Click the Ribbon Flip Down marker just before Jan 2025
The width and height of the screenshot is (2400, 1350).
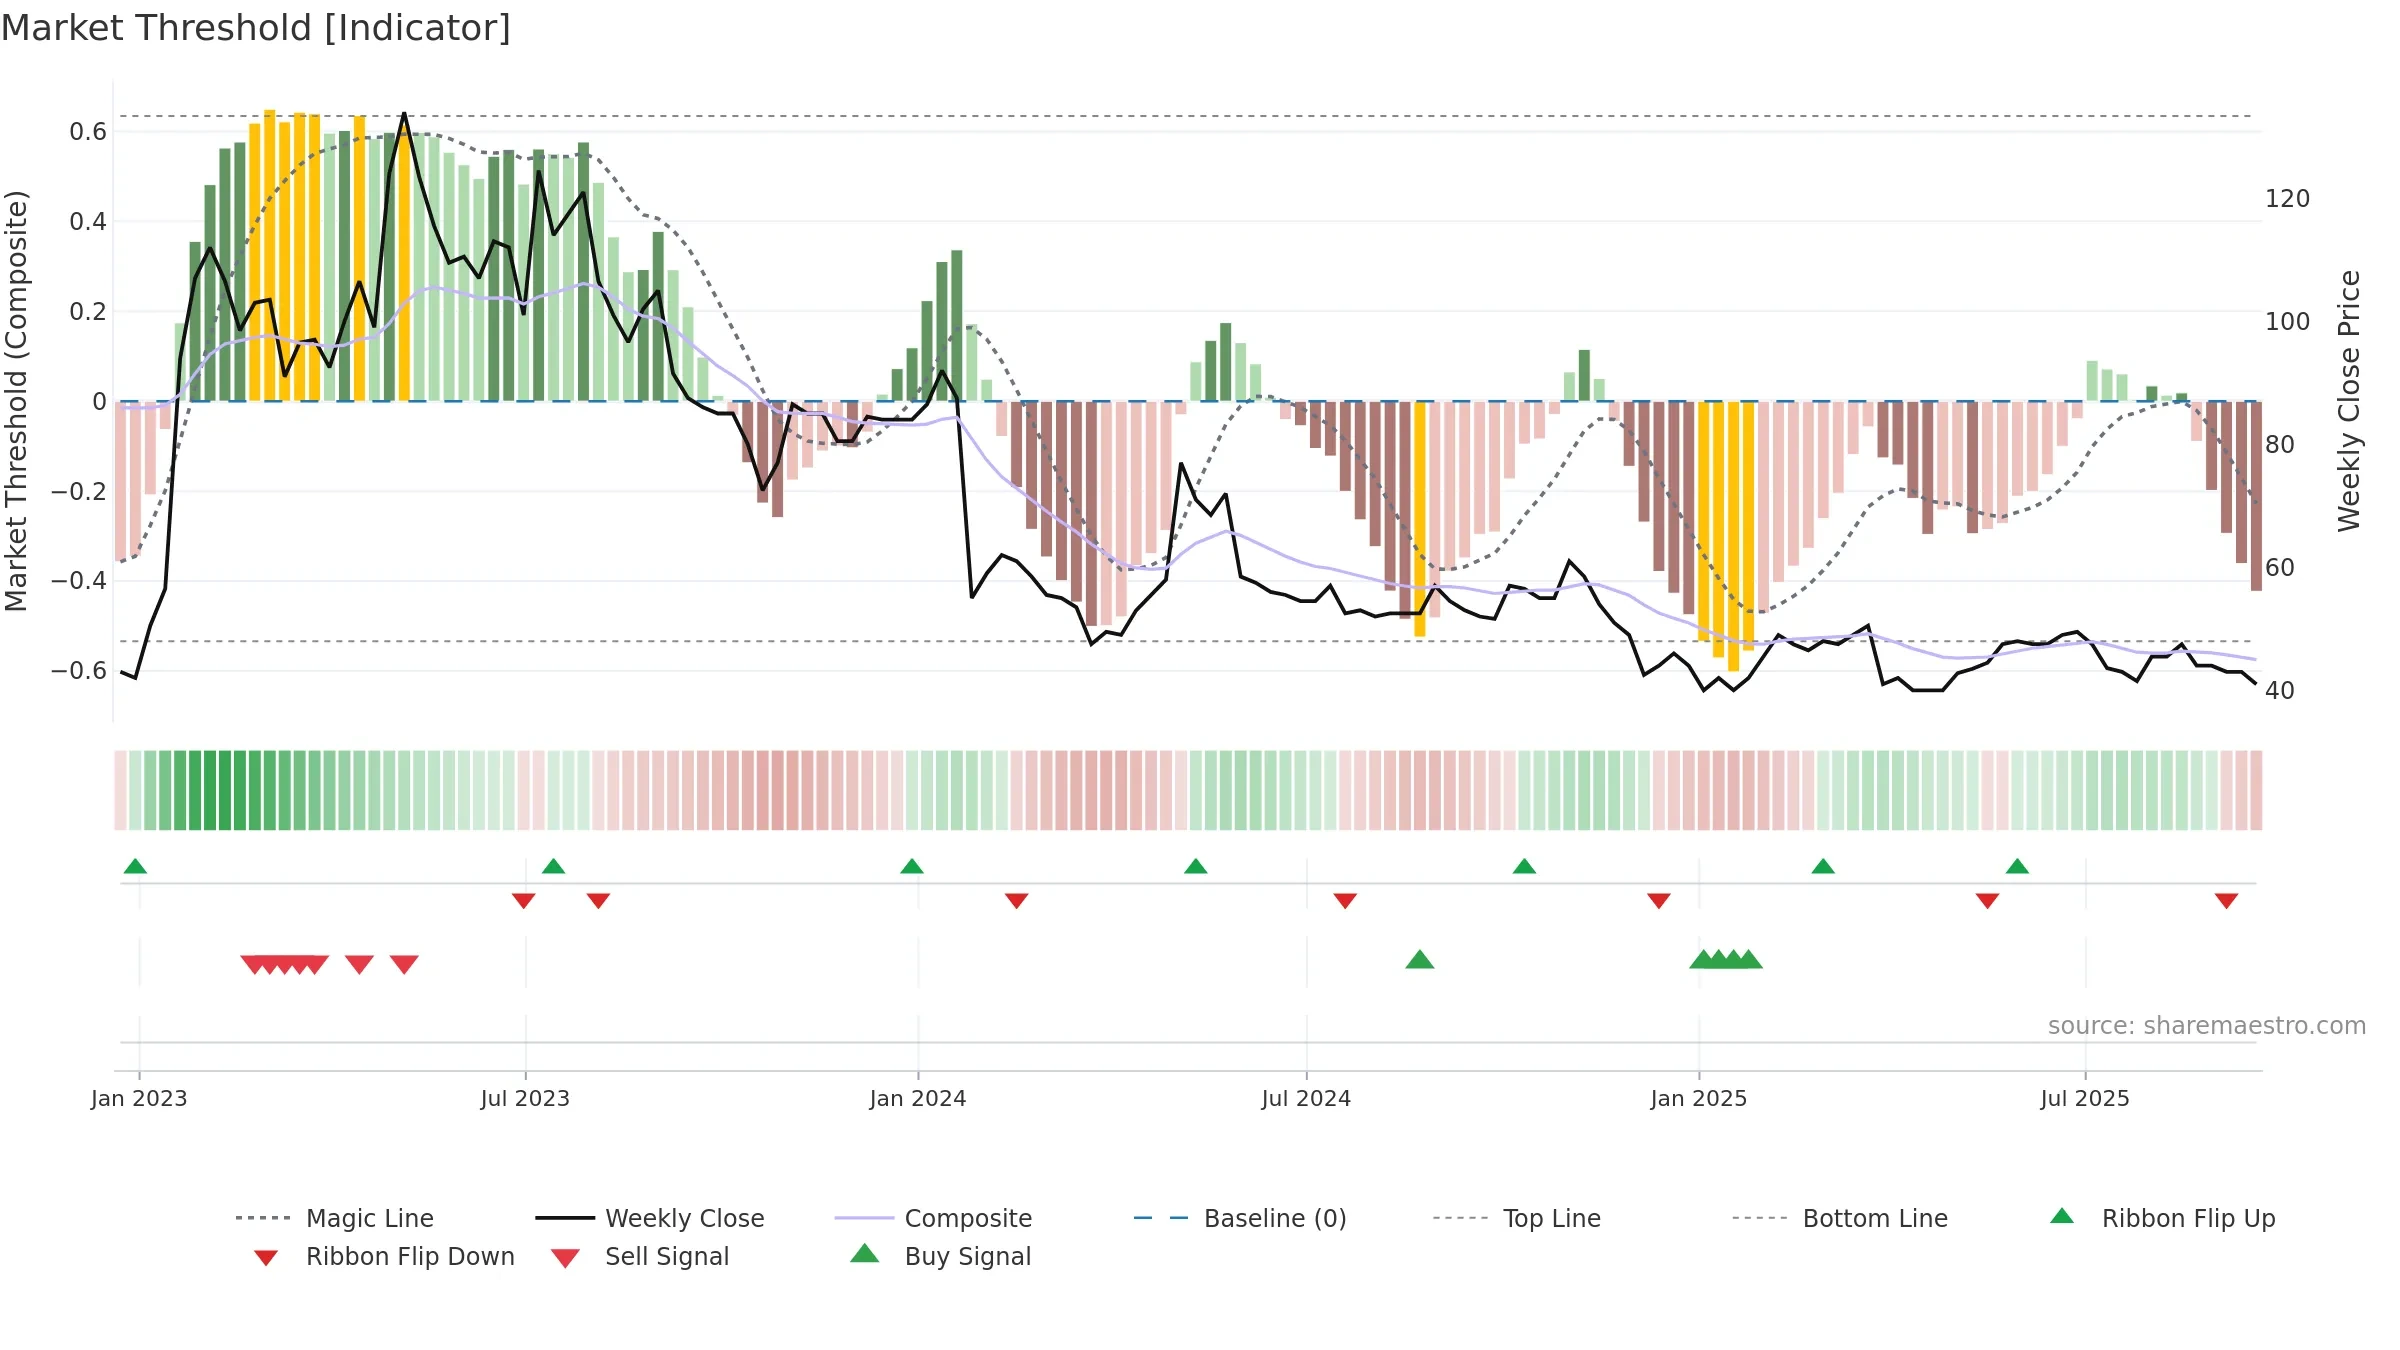pos(1659,900)
